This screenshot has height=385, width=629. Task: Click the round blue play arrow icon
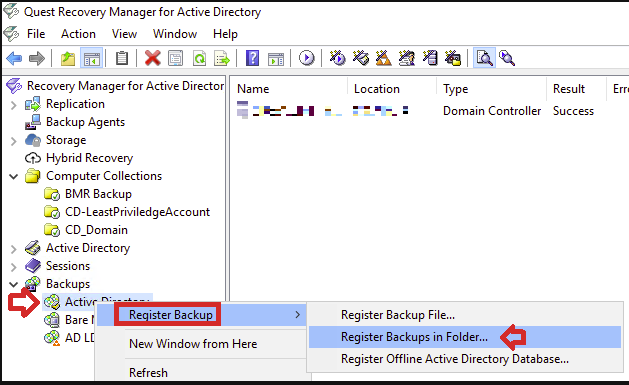306,59
